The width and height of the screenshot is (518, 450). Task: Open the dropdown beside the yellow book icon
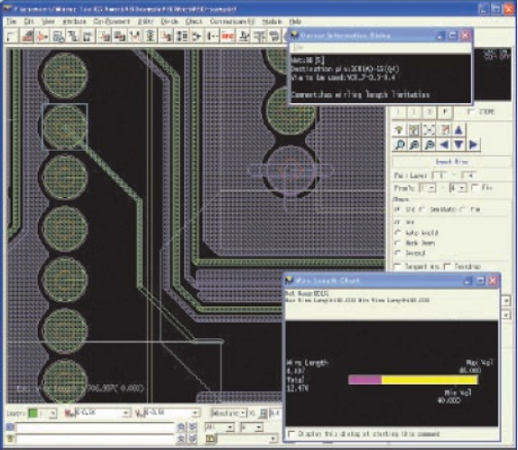[x=247, y=439]
